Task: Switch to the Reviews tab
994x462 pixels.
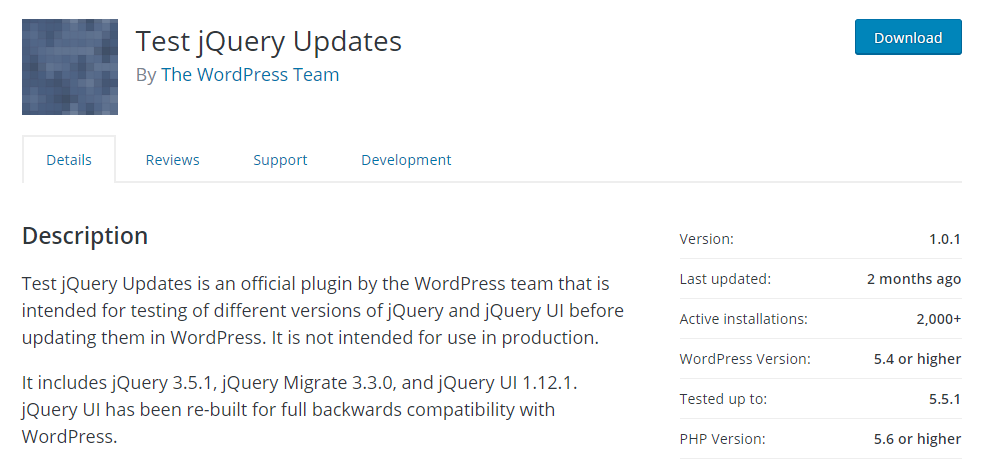Action: click(x=172, y=160)
